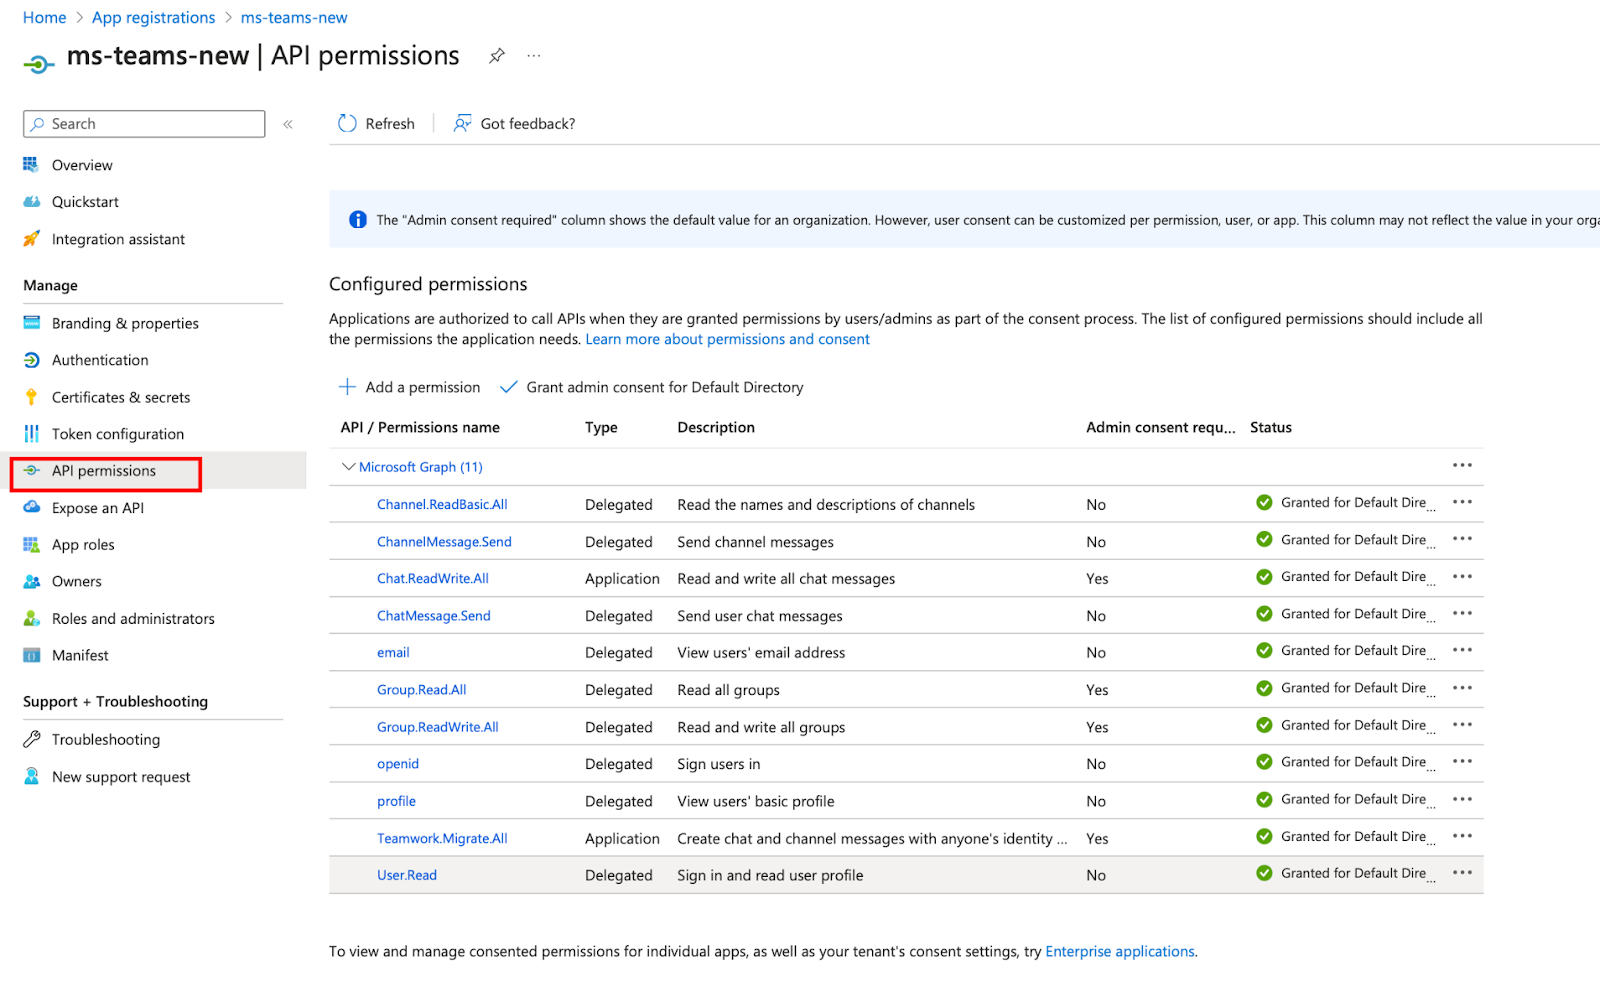Open the ellipsis menu beside page title

(534, 56)
